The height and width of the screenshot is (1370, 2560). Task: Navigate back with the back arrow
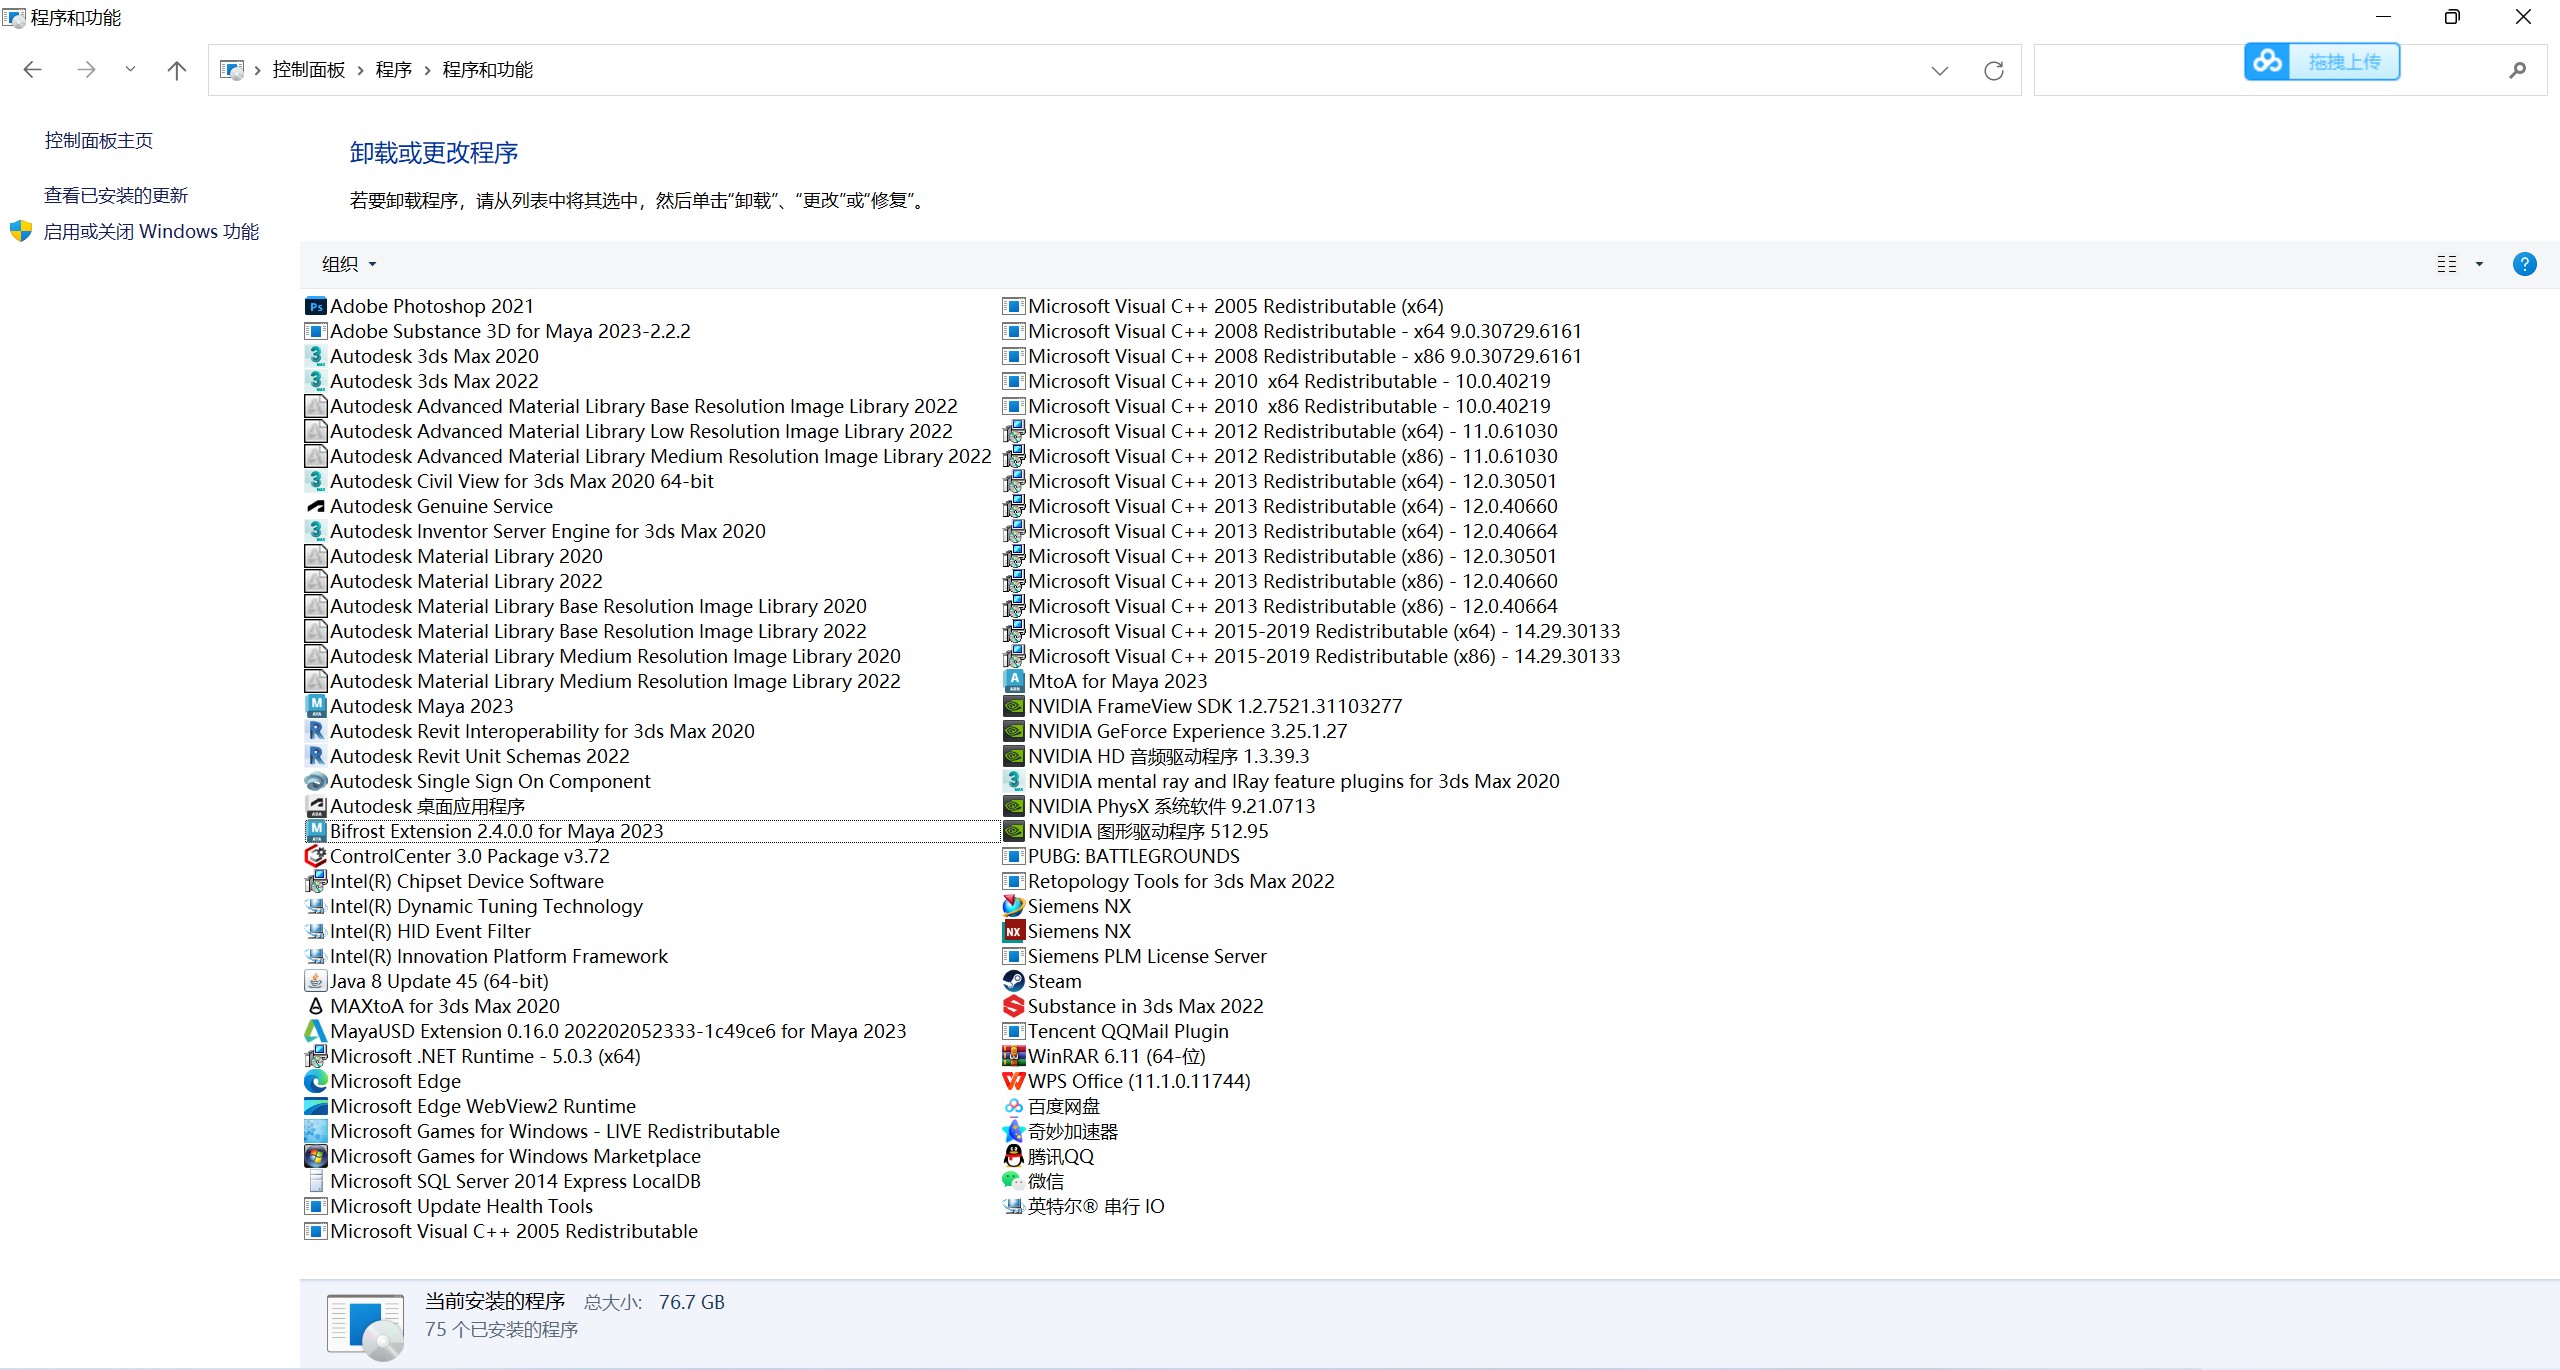coord(32,69)
